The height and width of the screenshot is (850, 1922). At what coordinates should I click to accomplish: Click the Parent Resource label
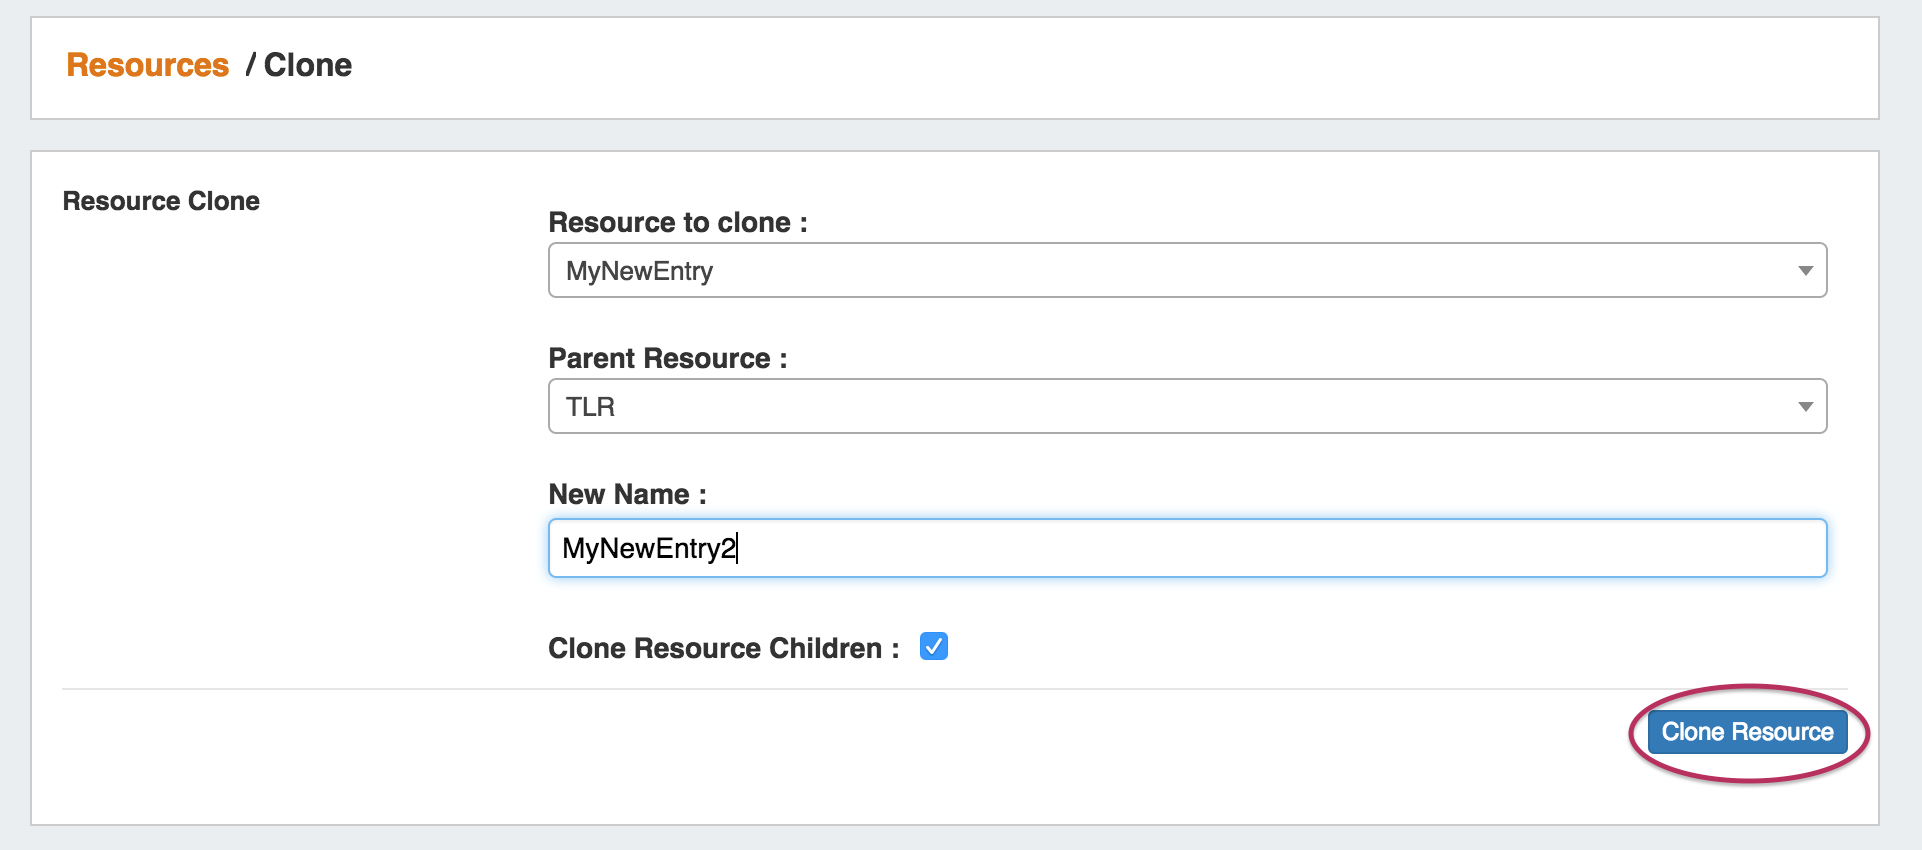667,358
